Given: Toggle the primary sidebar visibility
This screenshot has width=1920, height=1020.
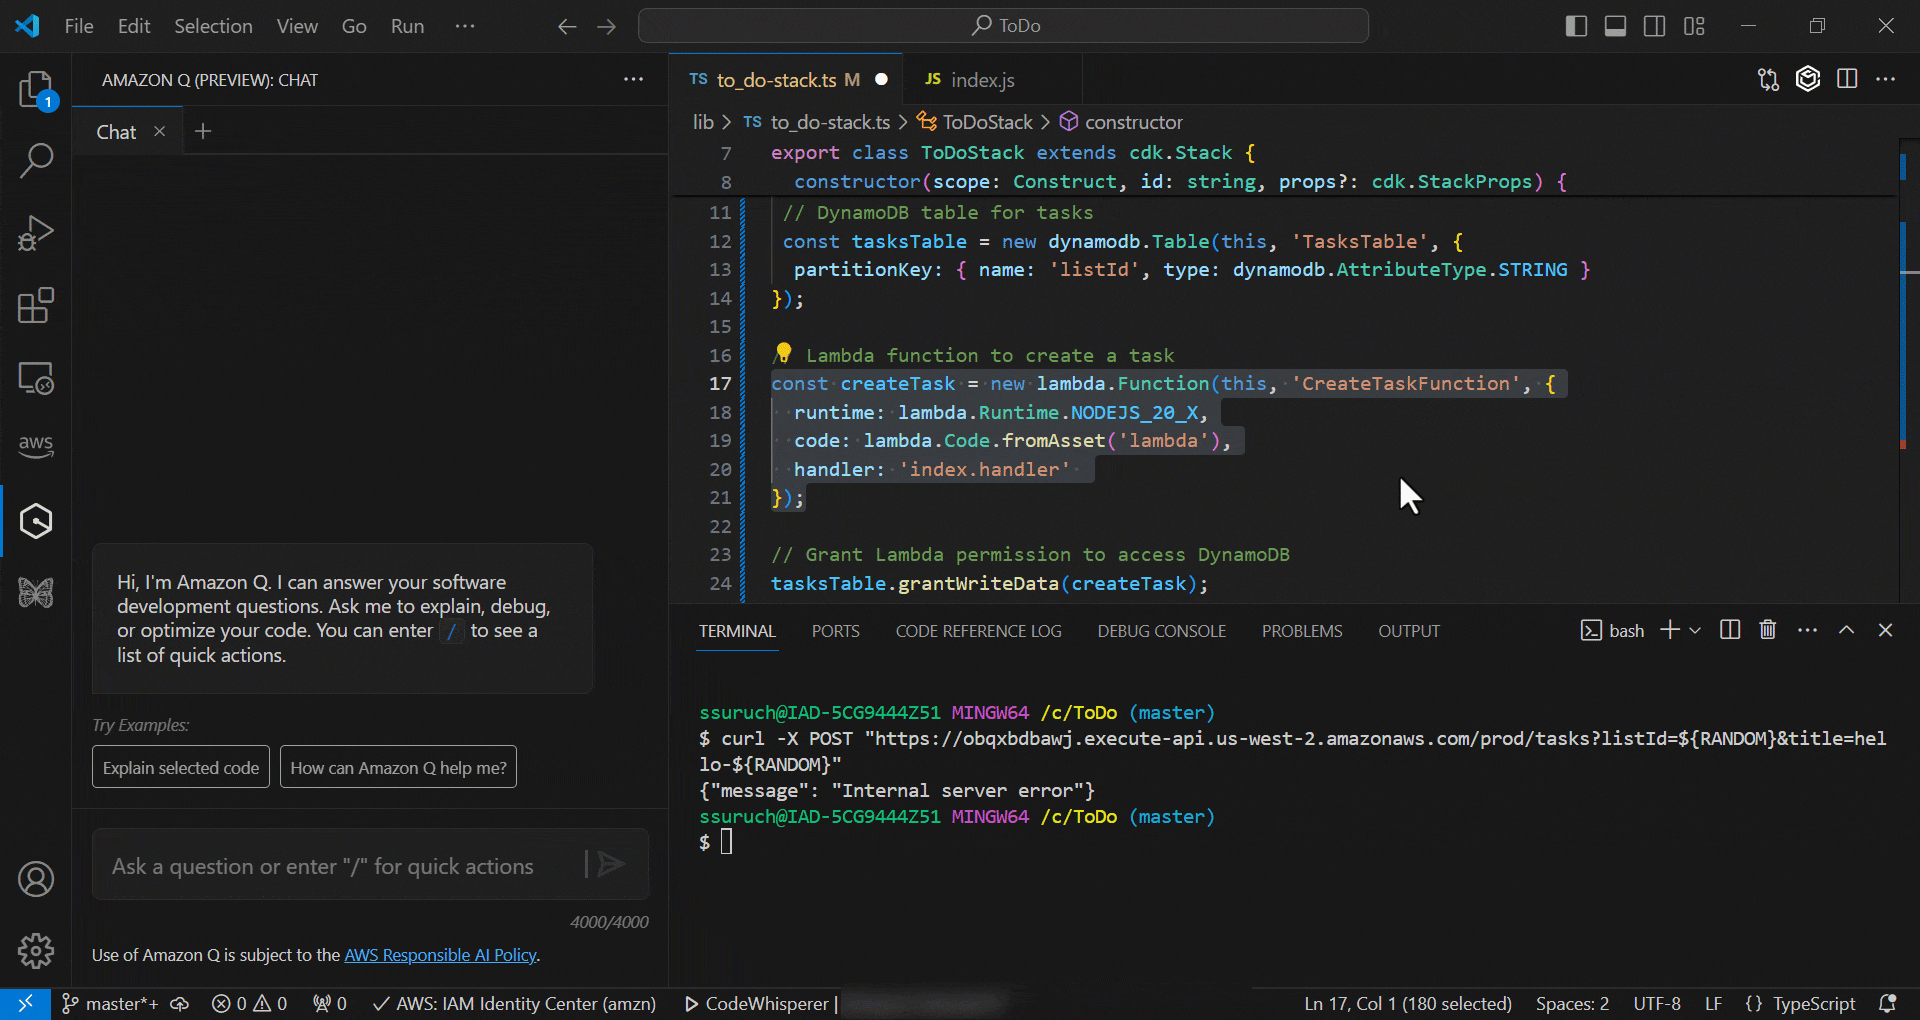Looking at the screenshot, I should (x=1576, y=26).
